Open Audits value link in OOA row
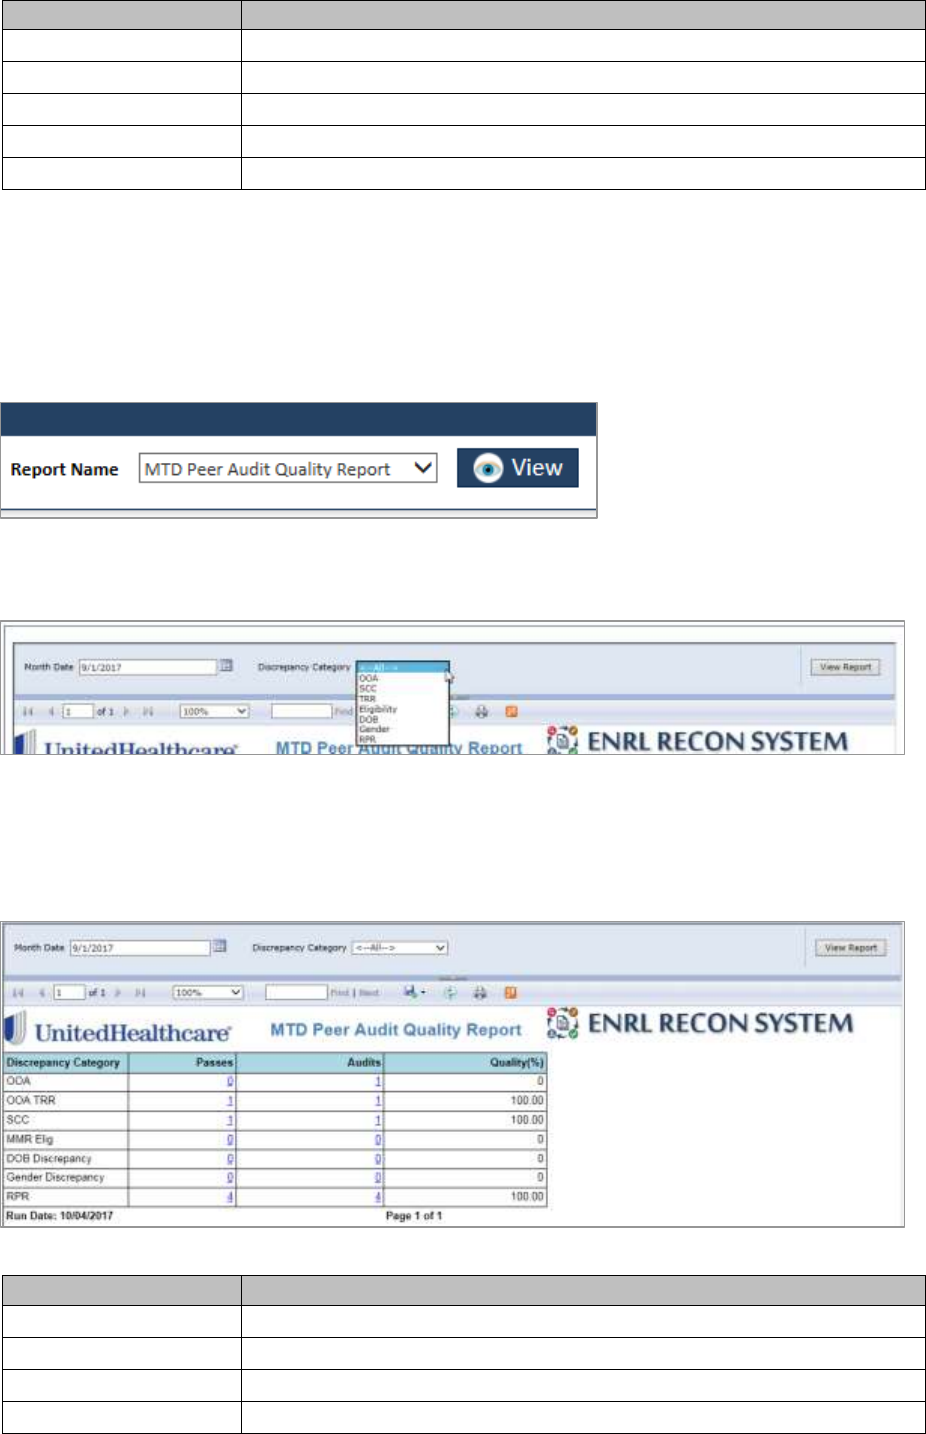The height and width of the screenshot is (1434, 926). coord(378,1081)
